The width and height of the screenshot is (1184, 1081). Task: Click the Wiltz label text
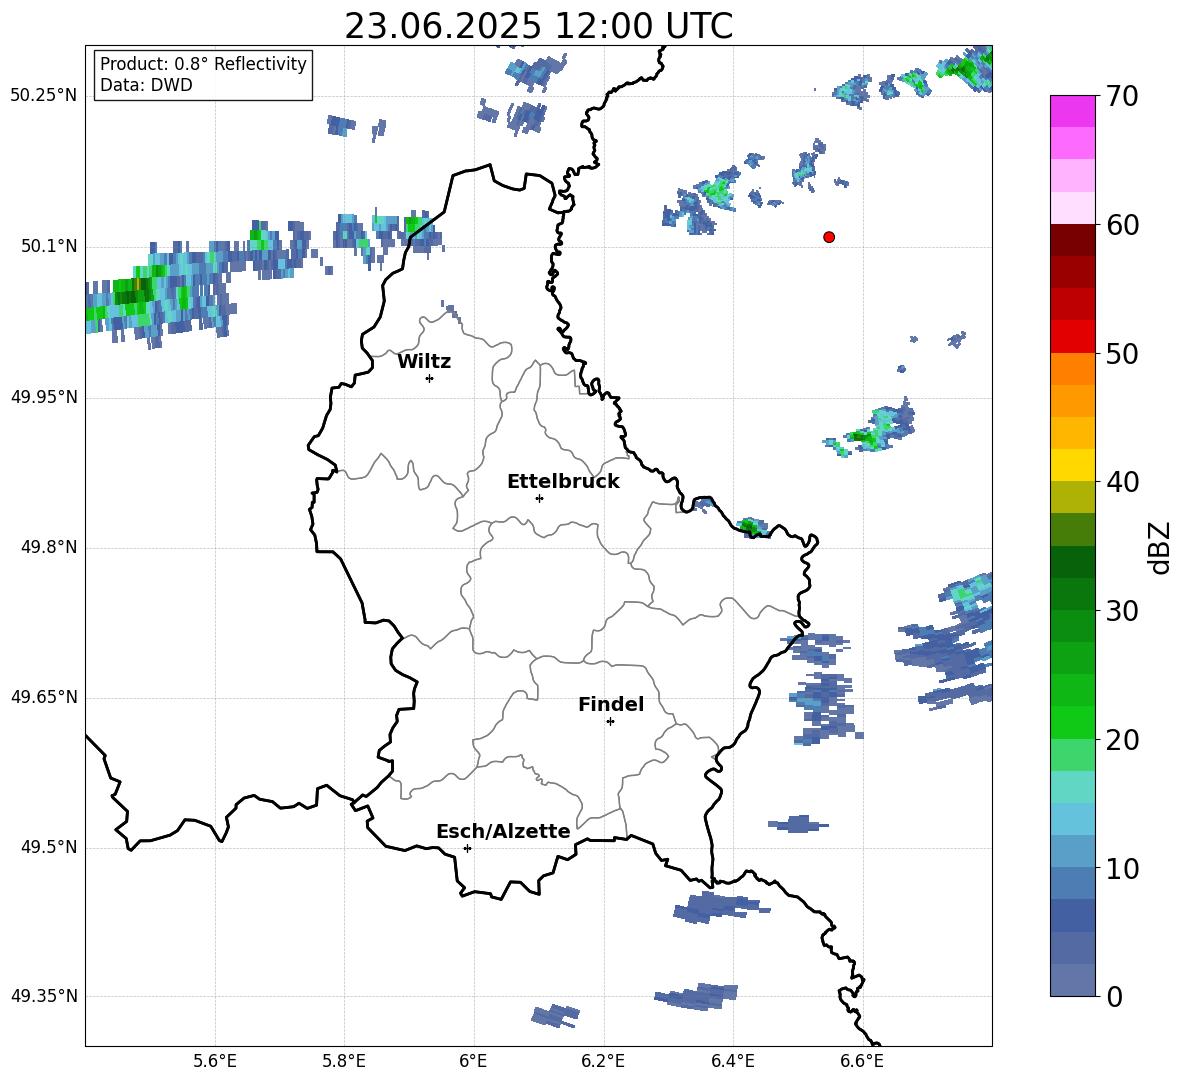click(x=424, y=362)
